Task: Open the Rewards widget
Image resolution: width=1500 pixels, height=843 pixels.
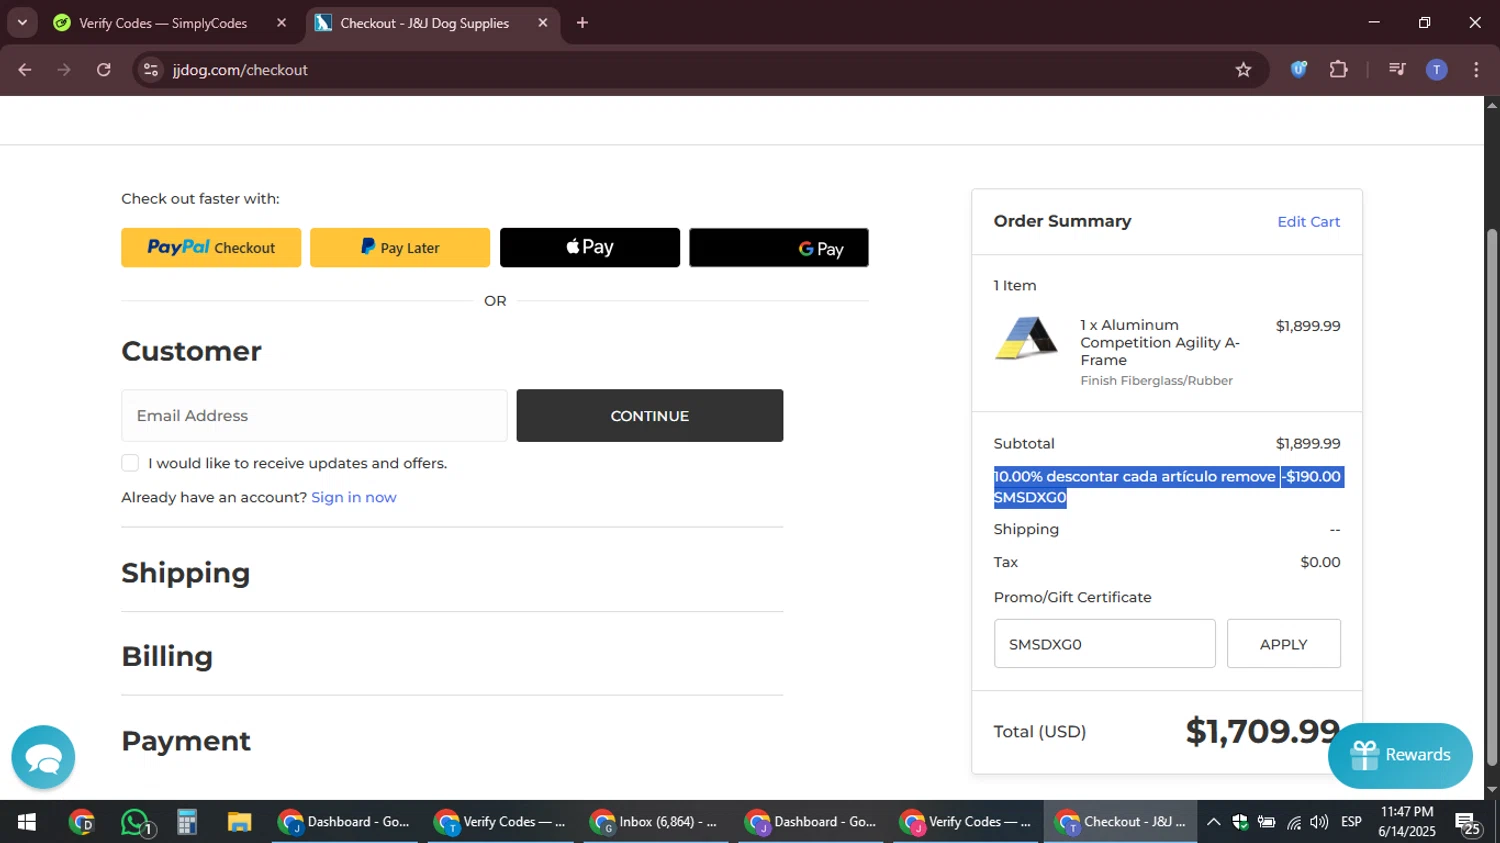Action: click(x=1400, y=755)
